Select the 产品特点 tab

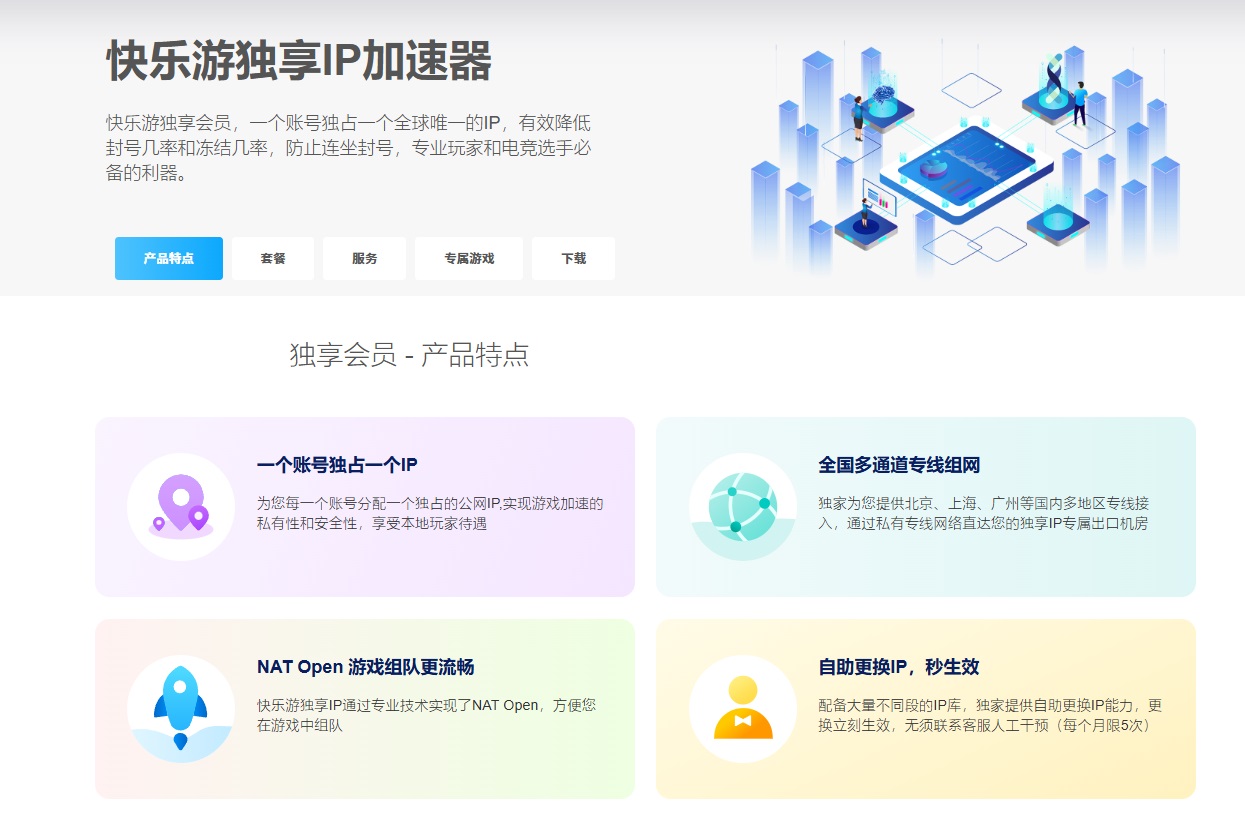[169, 258]
